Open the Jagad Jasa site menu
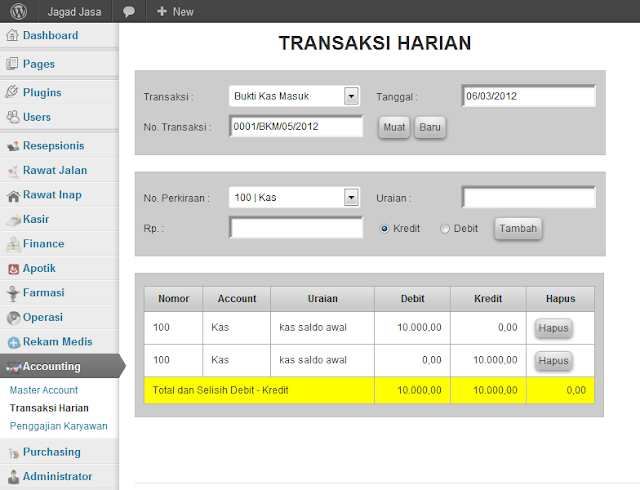This screenshot has width=640, height=490. [74, 12]
